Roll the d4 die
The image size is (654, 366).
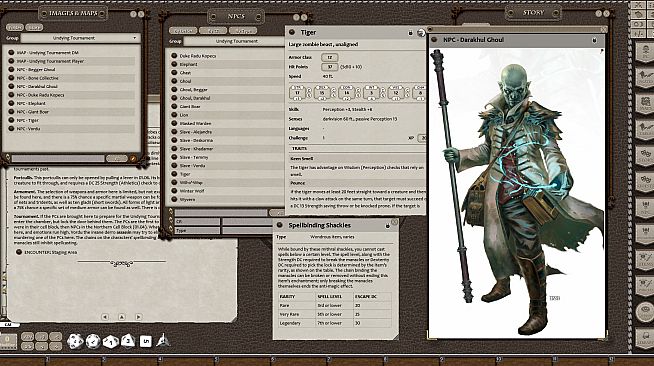coord(163,341)
